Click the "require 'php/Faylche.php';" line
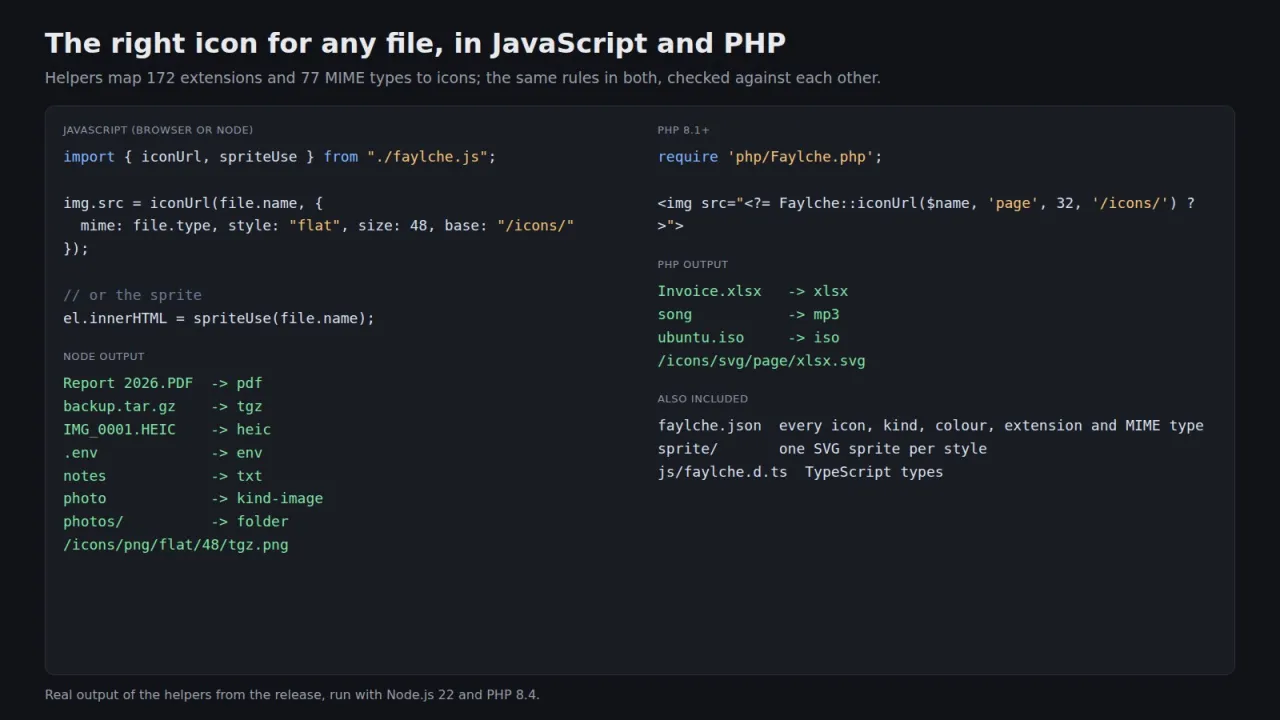 [x=770, y=157]
